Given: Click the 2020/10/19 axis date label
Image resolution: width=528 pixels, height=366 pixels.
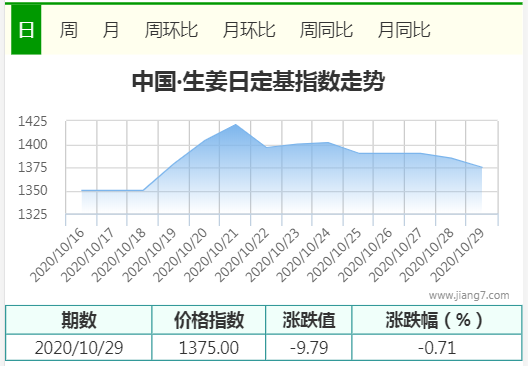Looking at the screenshot, I should (149, 255).
